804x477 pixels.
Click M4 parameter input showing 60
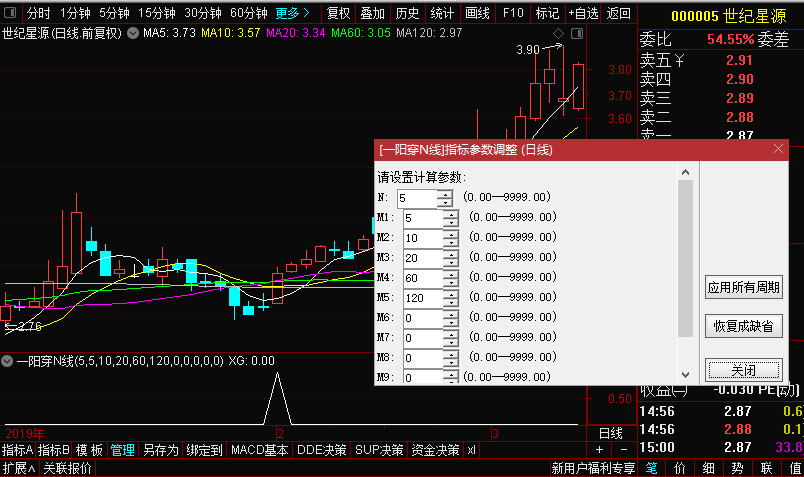click(424, 278)
